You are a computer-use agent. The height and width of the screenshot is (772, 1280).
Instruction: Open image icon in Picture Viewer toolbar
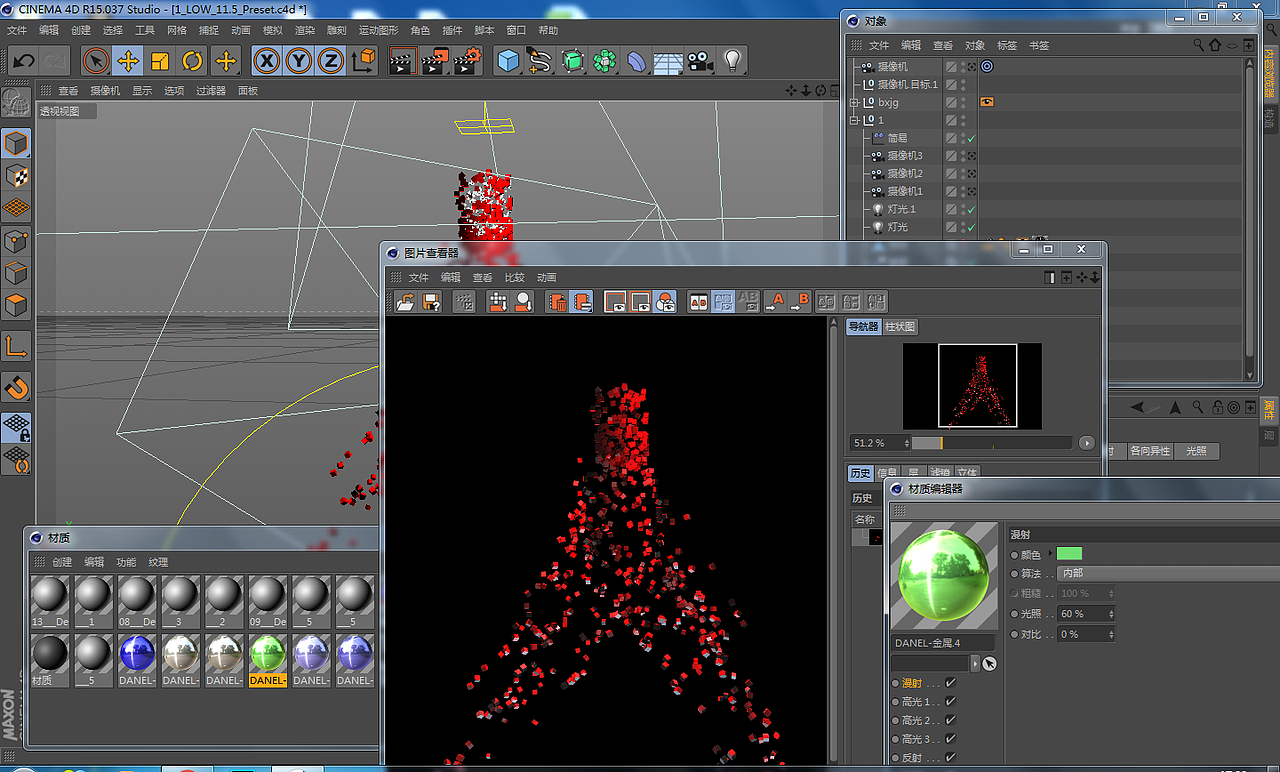click(405, 301)
